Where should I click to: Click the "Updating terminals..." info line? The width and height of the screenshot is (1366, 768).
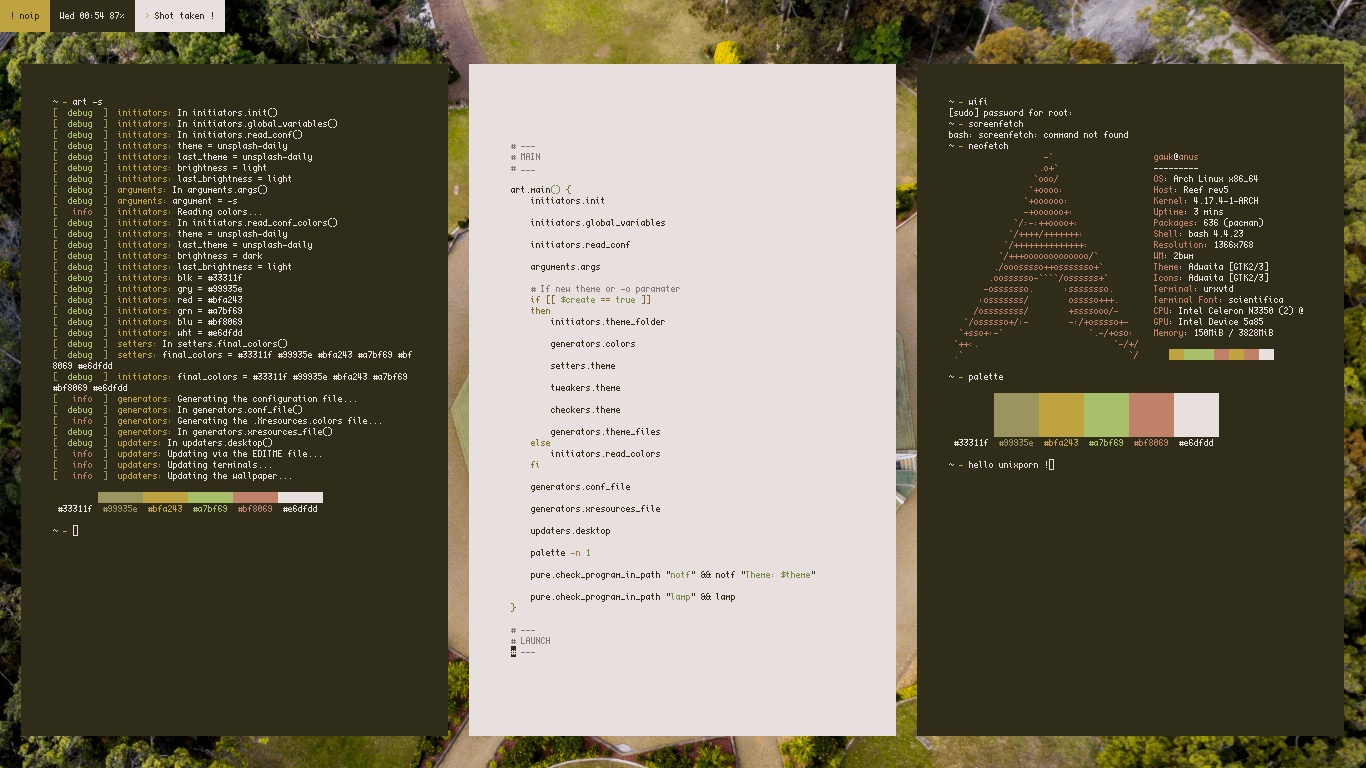pyautogui.click(x=220, y=465)
